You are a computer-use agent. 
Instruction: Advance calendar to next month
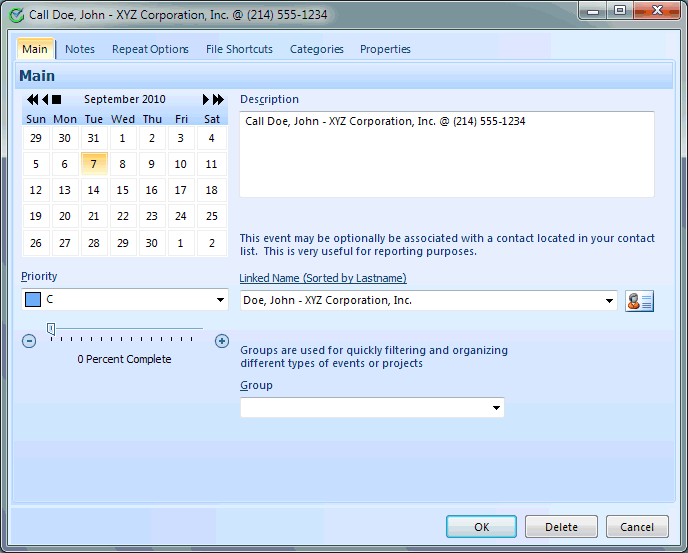pyautogui.click(x=205, y=100)
